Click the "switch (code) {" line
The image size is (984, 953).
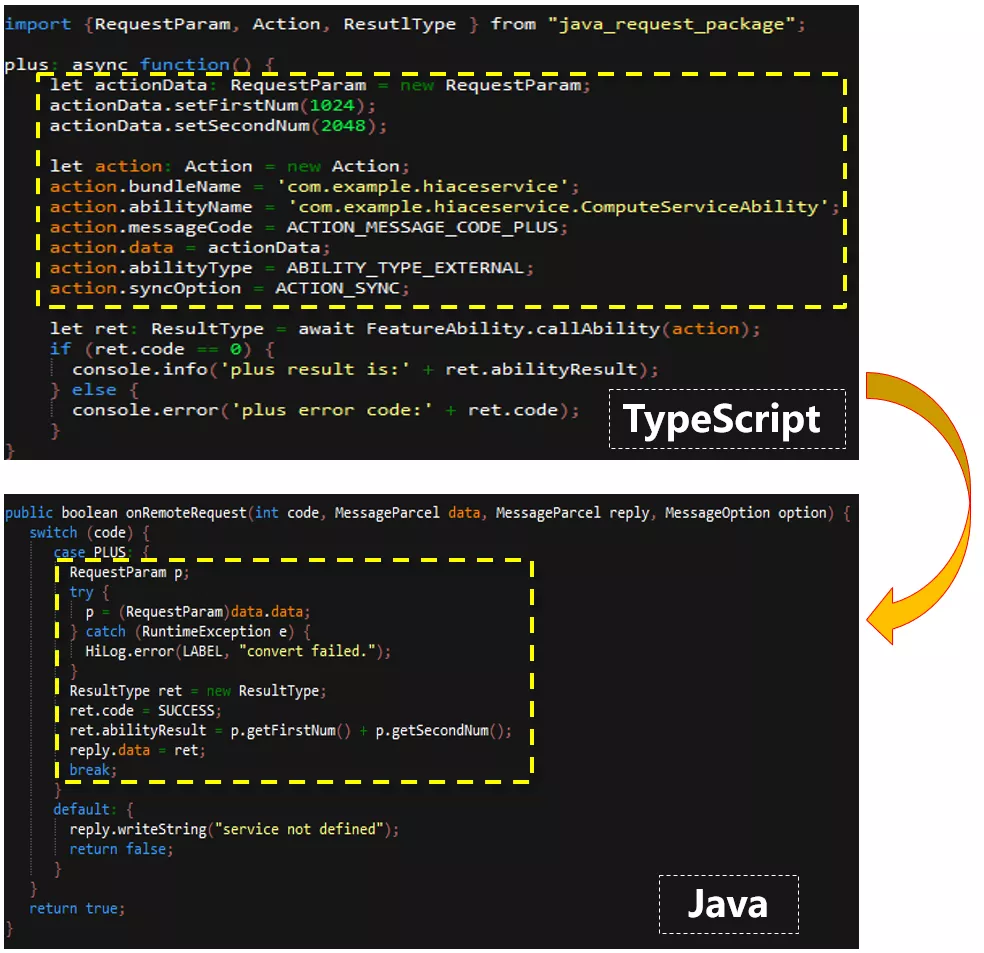point(90,533)
